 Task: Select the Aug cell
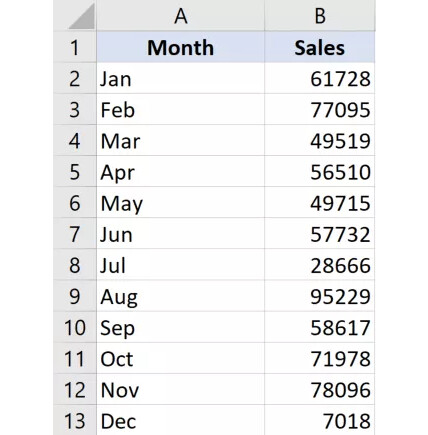pyautogui.click(x=181, y=296)
